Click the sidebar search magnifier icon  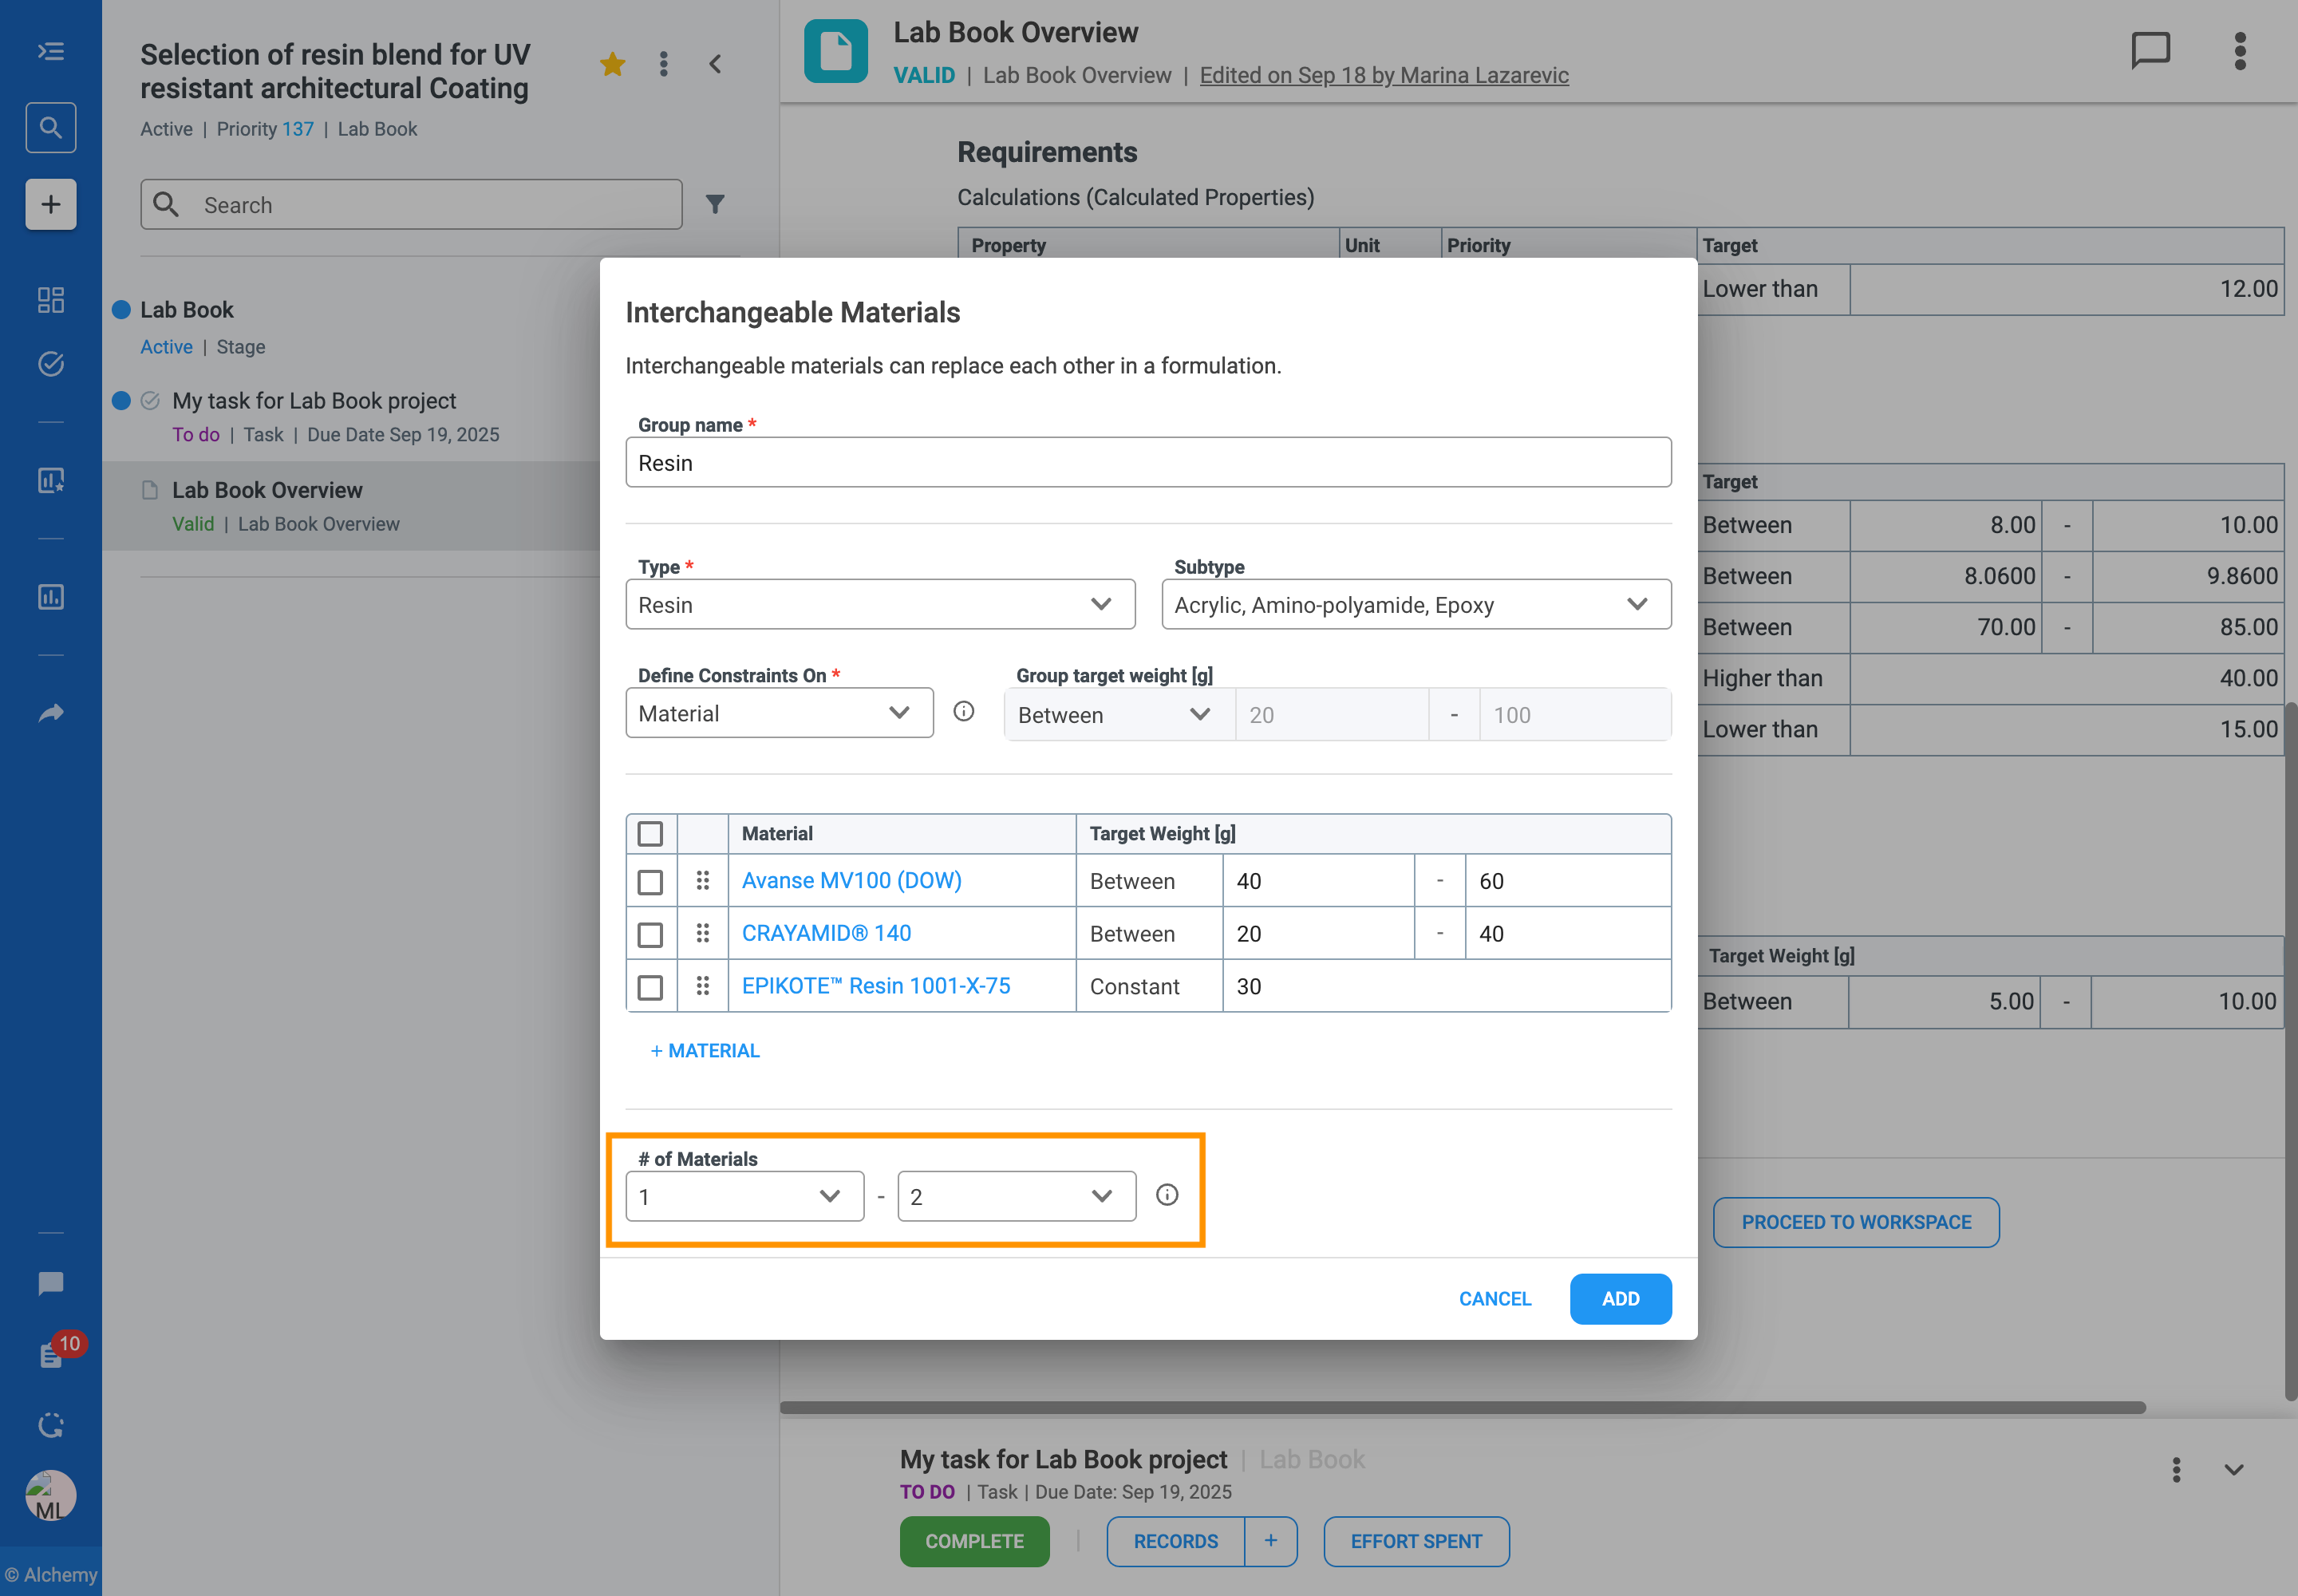(x=50, y=128)
